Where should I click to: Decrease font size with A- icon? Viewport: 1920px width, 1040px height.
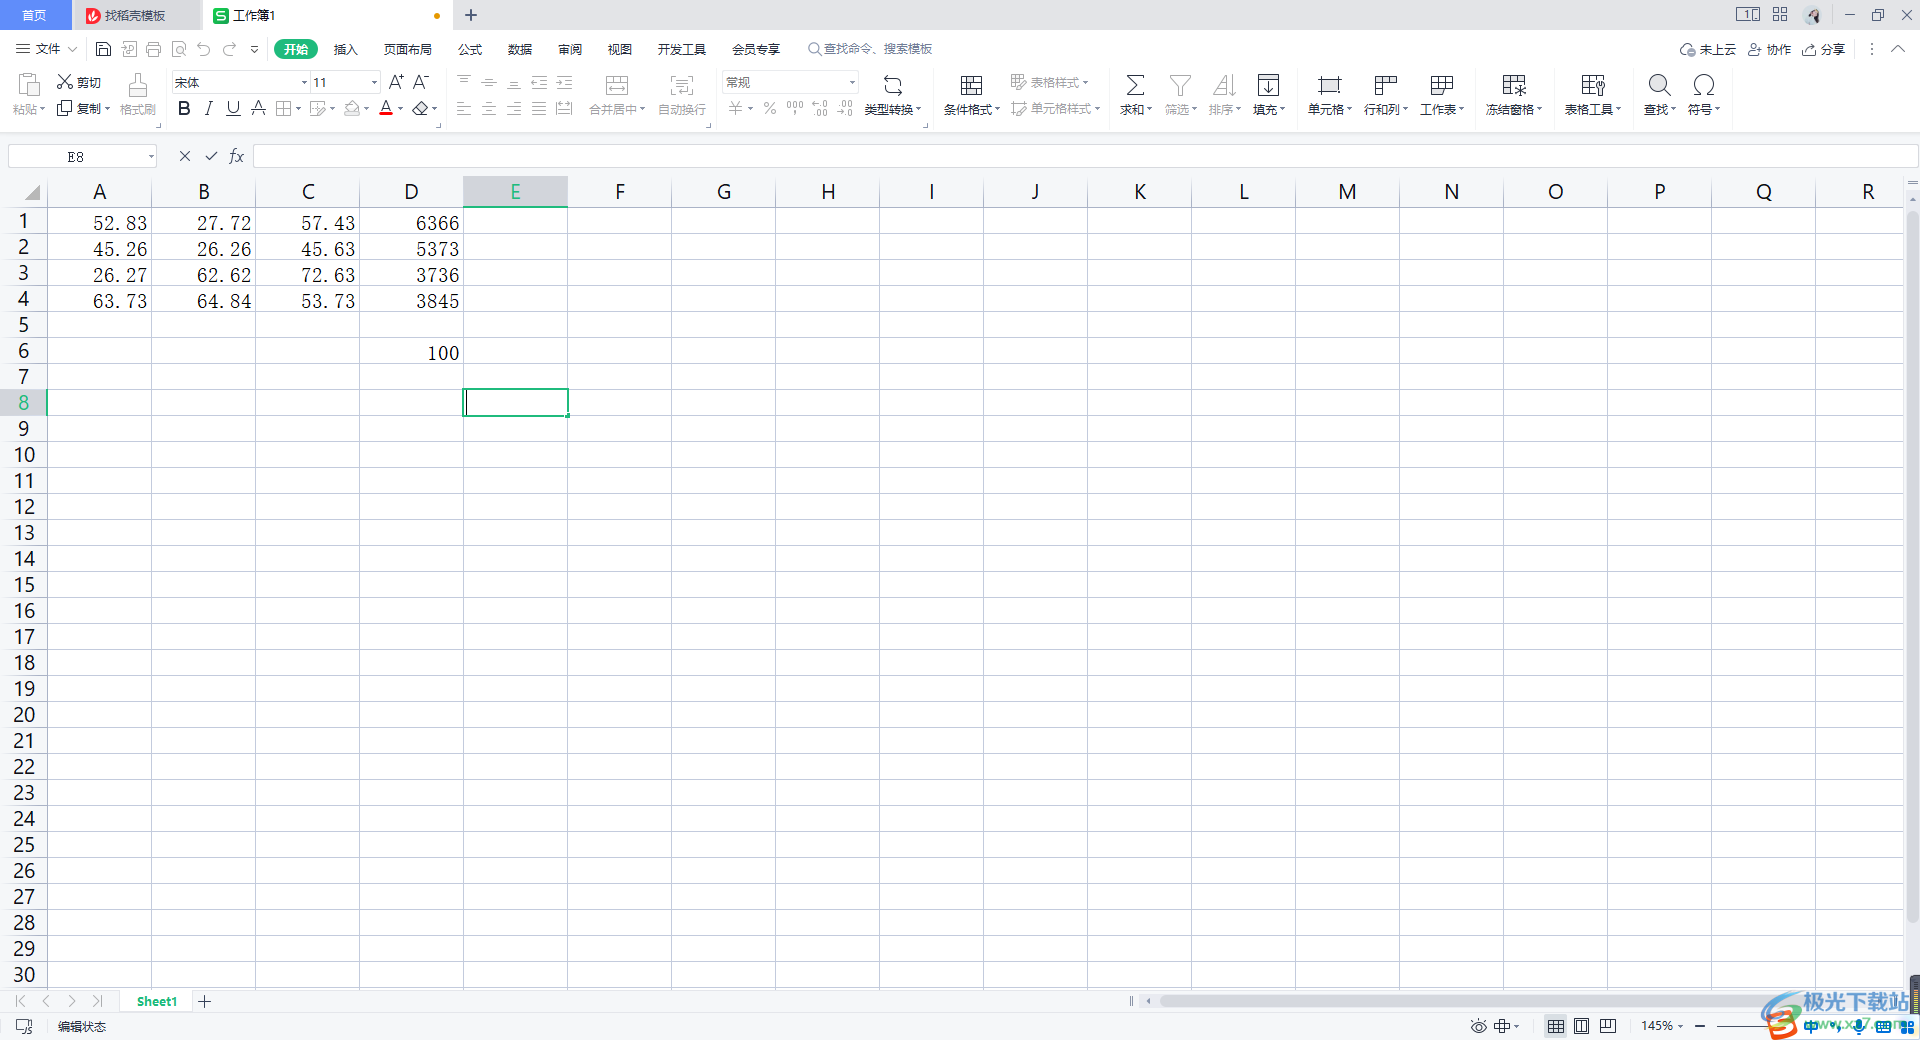(x=421, y=82)
